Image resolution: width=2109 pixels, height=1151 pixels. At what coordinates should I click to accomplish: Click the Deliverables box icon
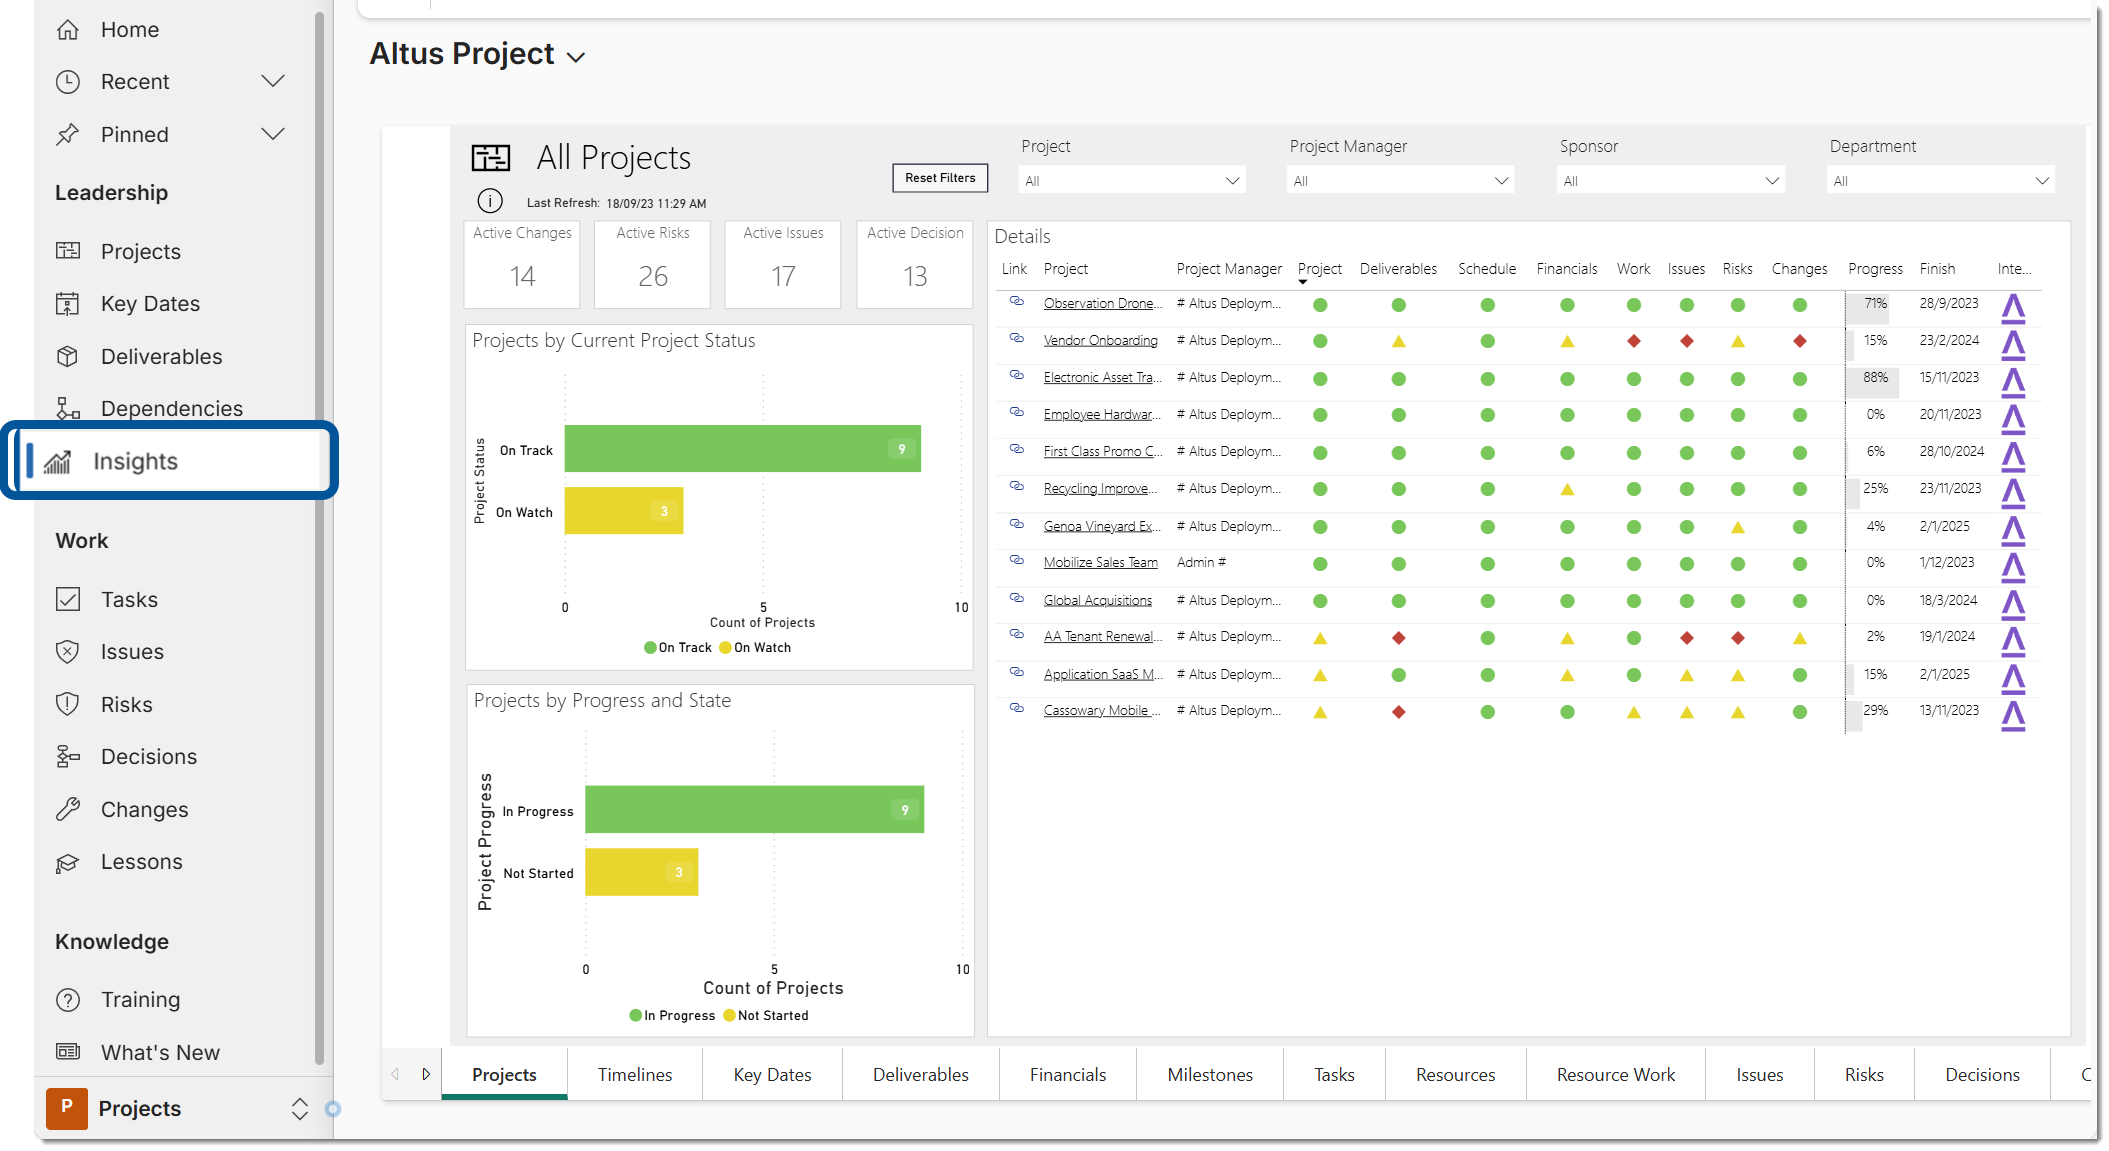pos(68,357)
